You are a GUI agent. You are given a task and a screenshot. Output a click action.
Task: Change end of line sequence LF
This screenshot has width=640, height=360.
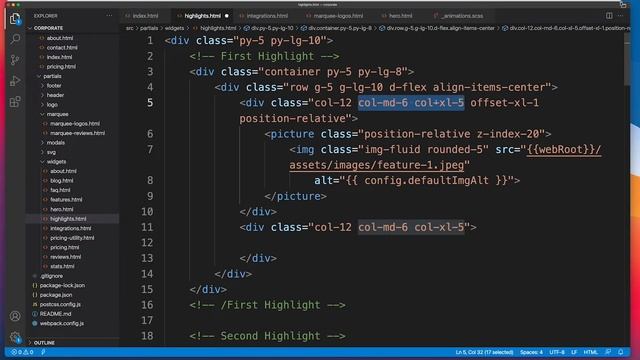coord(574,352)
